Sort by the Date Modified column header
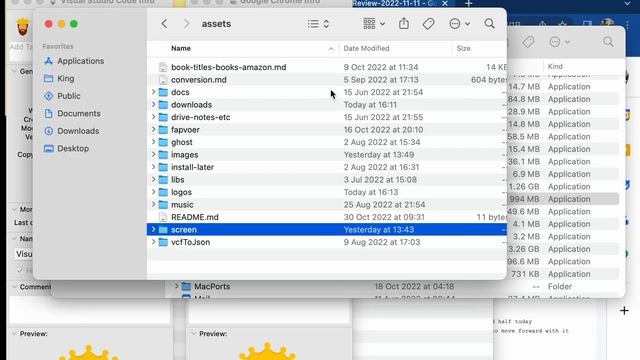Image resolution: width=640 pixels, height=360 pixels. tap(366, 48)
